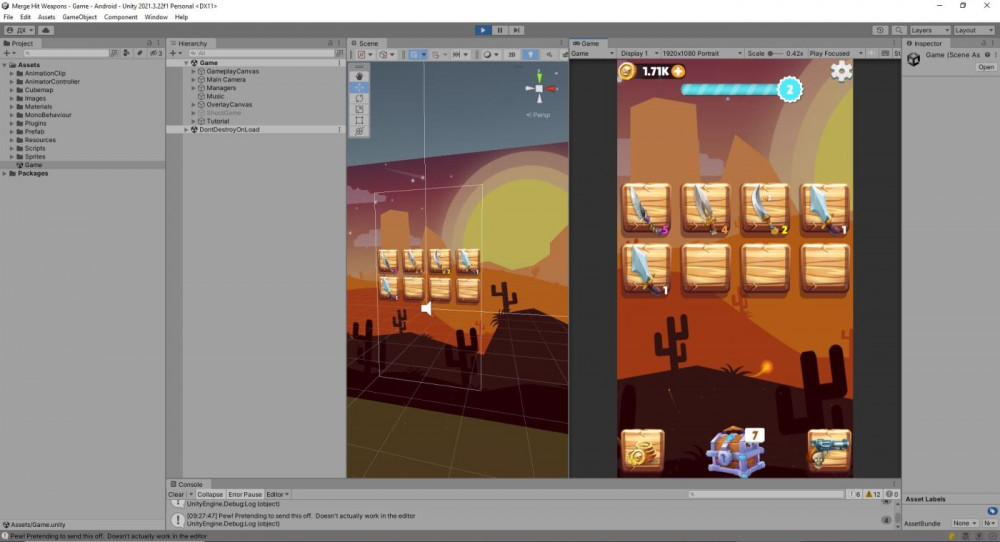The image size is (1000, 542).
Task: Expand the Scripts folder in Project
Action: [x=11, y=149]
